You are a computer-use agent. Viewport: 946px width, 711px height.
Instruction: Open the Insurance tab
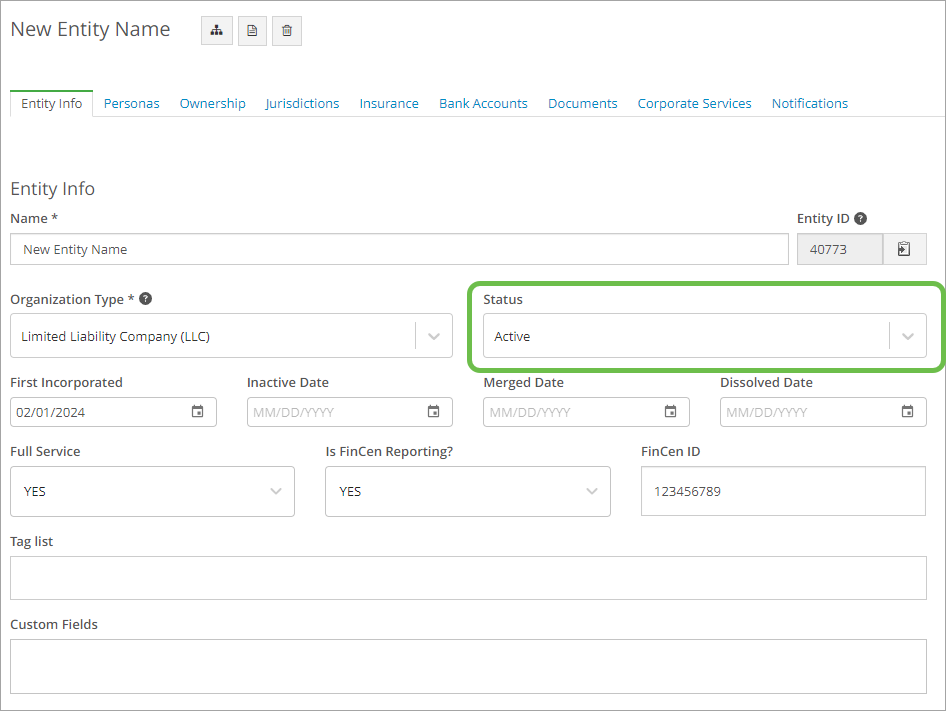(389, 104)
